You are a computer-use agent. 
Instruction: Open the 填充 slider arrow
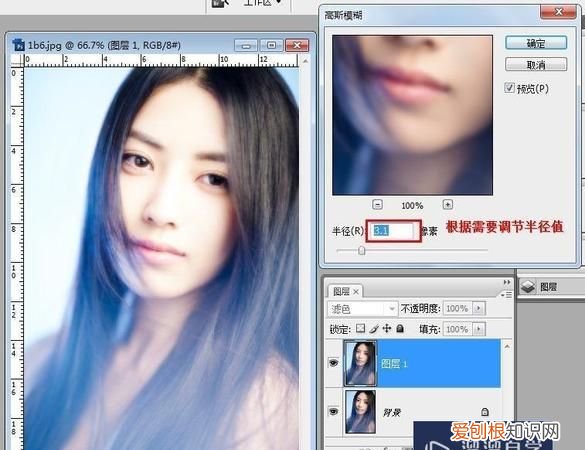[x=478, y=329]
